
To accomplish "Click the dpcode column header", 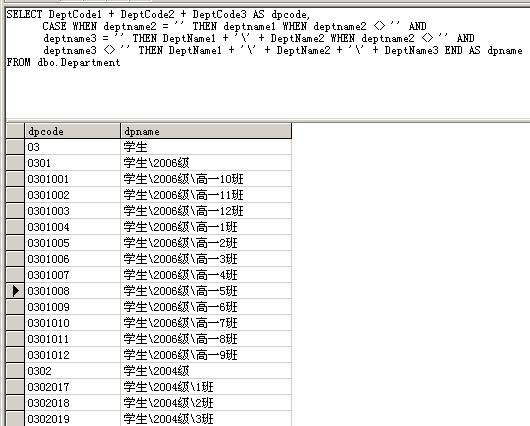I will (x=72, y=131).
